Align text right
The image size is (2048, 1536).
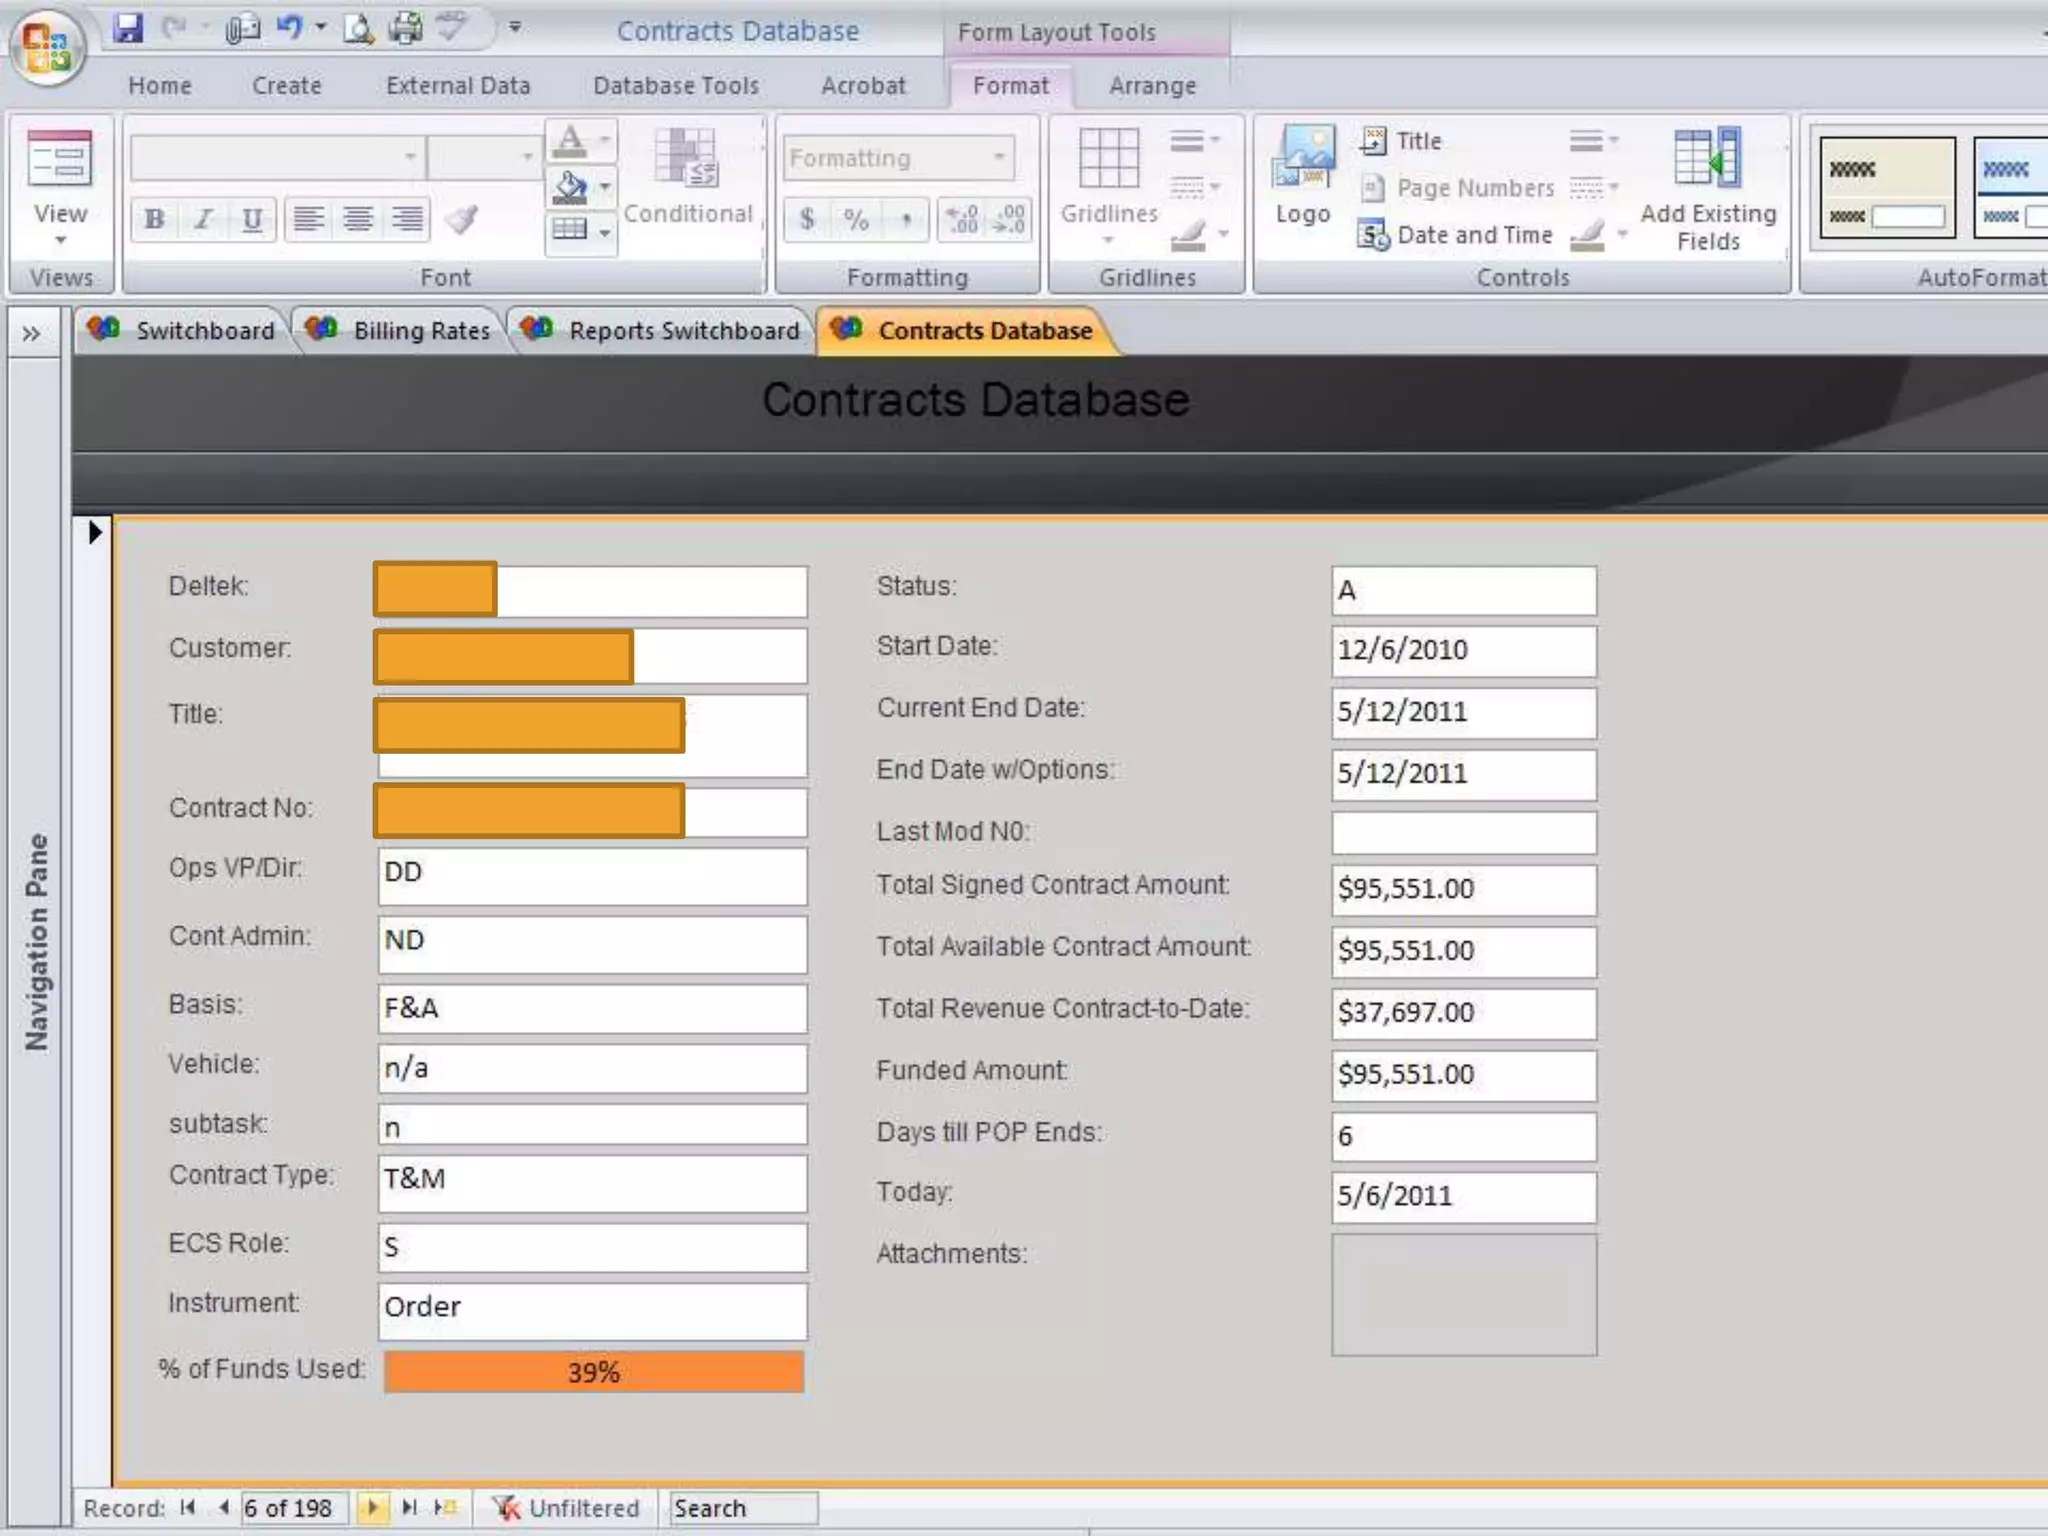[407, 219]
